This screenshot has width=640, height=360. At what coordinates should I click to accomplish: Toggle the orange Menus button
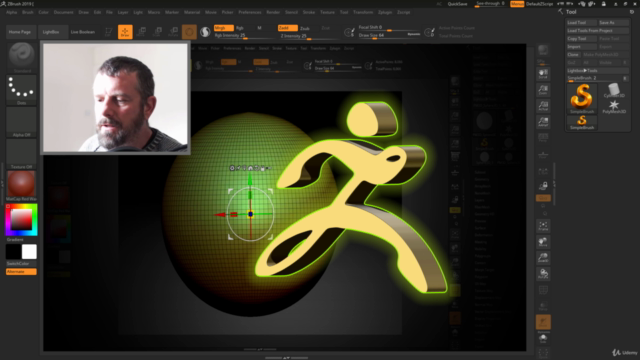pos(517,4)
